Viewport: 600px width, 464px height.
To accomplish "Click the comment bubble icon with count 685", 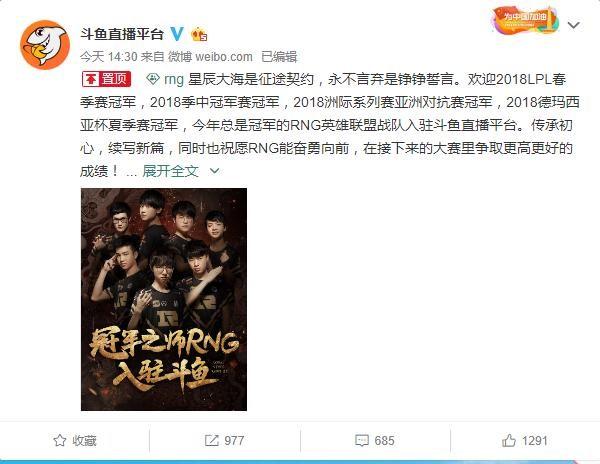I will coord(362,440).
